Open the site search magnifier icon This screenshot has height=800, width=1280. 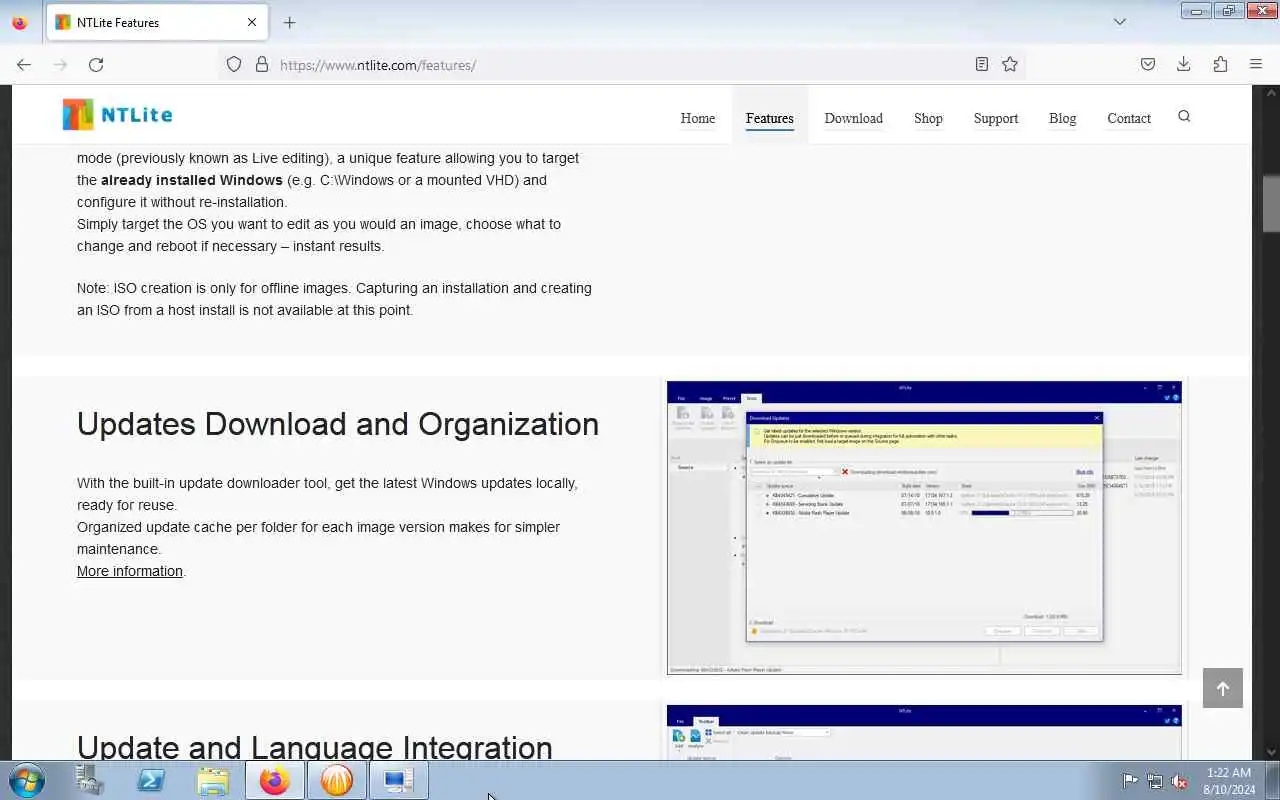click(1184, 117)
